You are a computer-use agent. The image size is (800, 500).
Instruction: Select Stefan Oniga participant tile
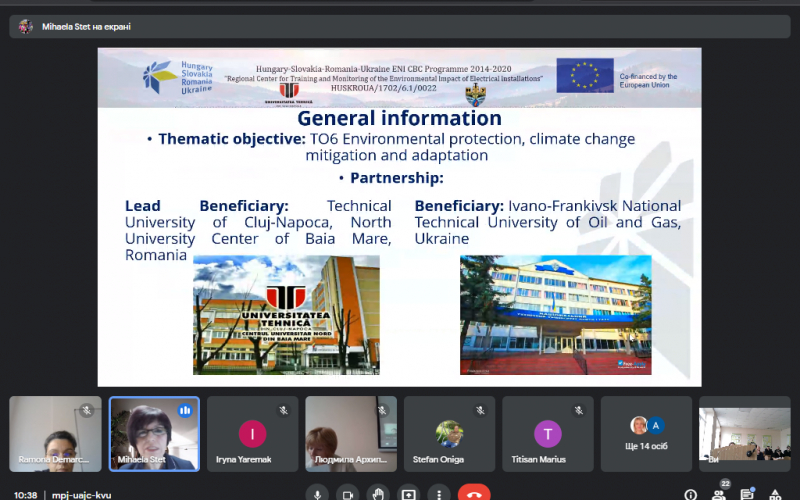(449, 434)
